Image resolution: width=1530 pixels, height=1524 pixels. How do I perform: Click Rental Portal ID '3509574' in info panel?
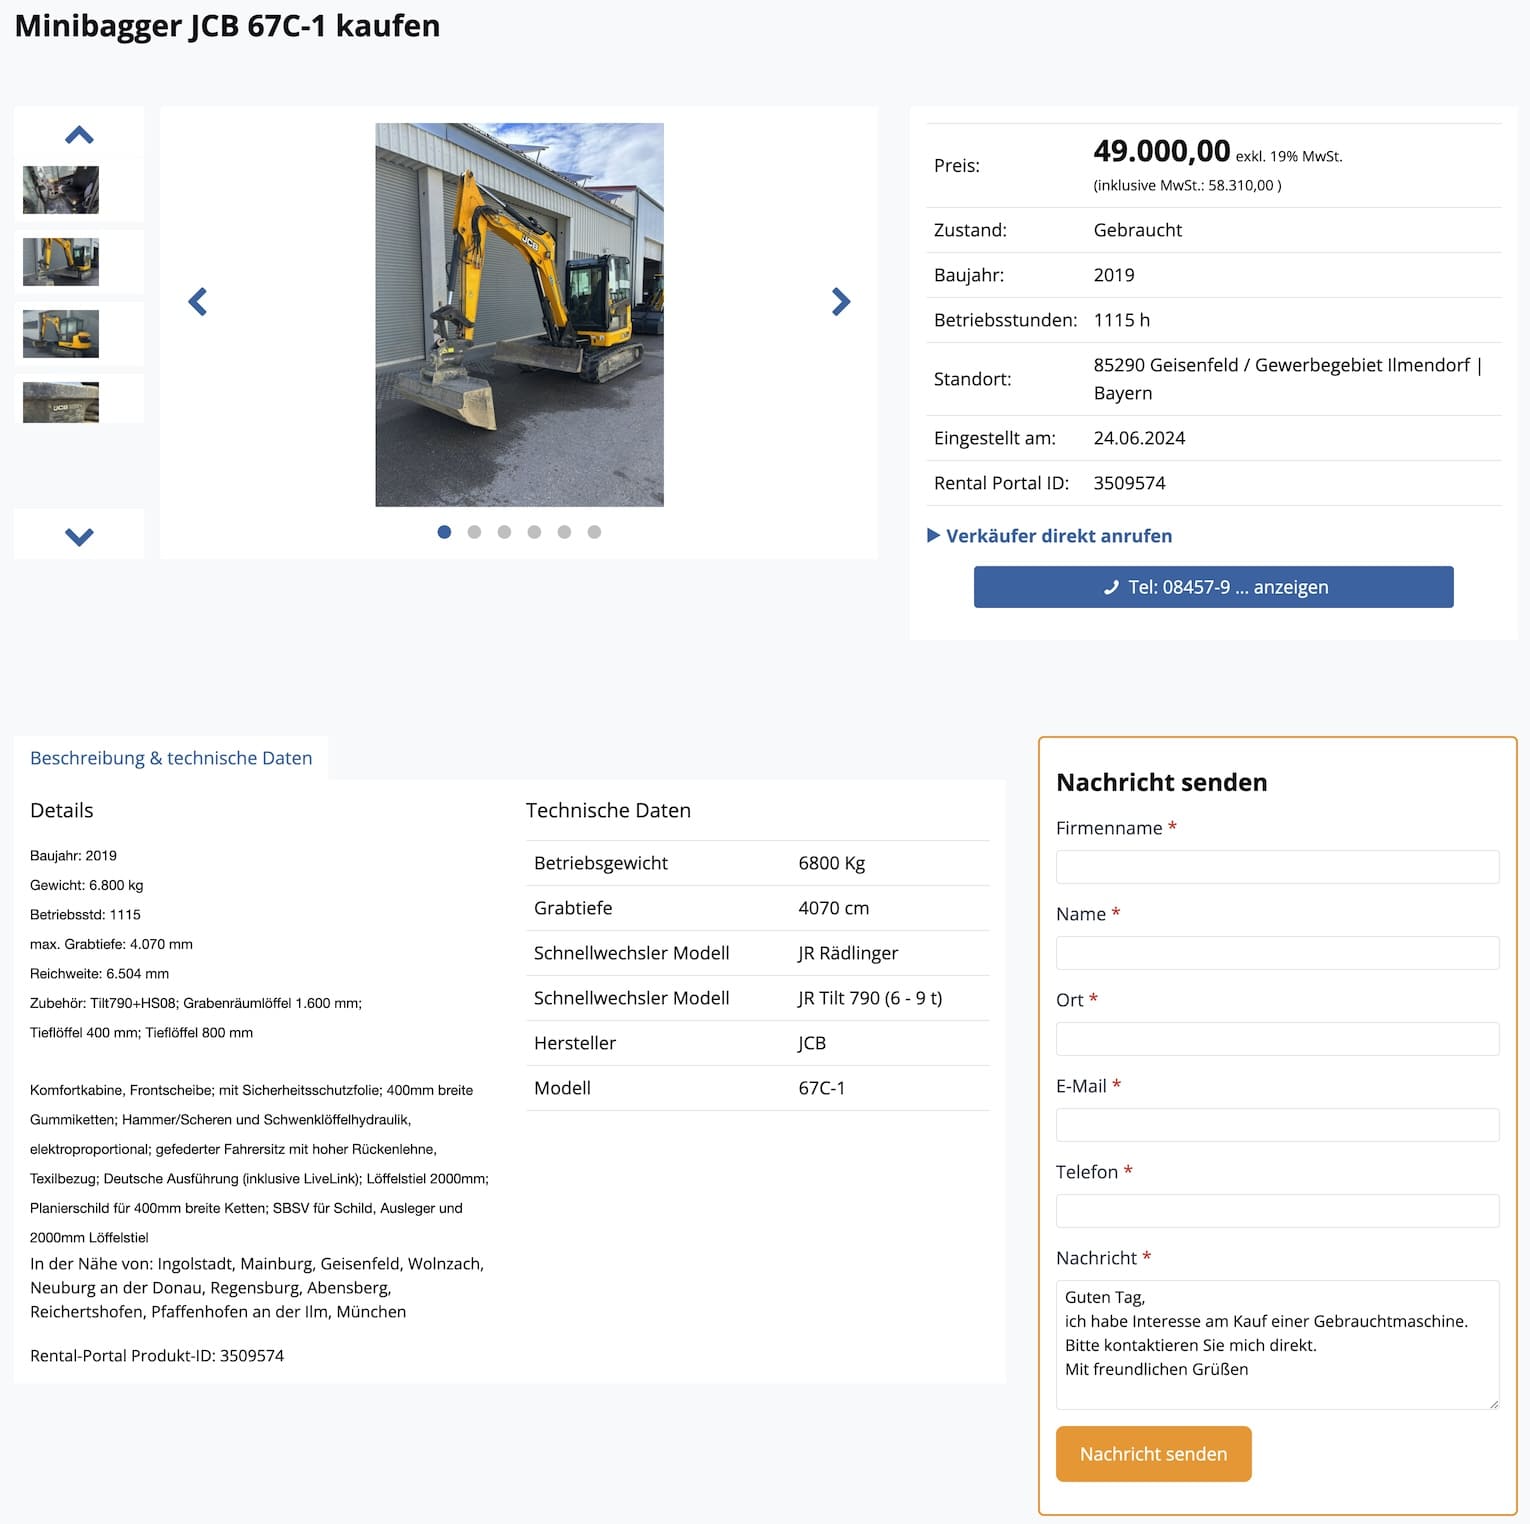[x=1129, y=483]
